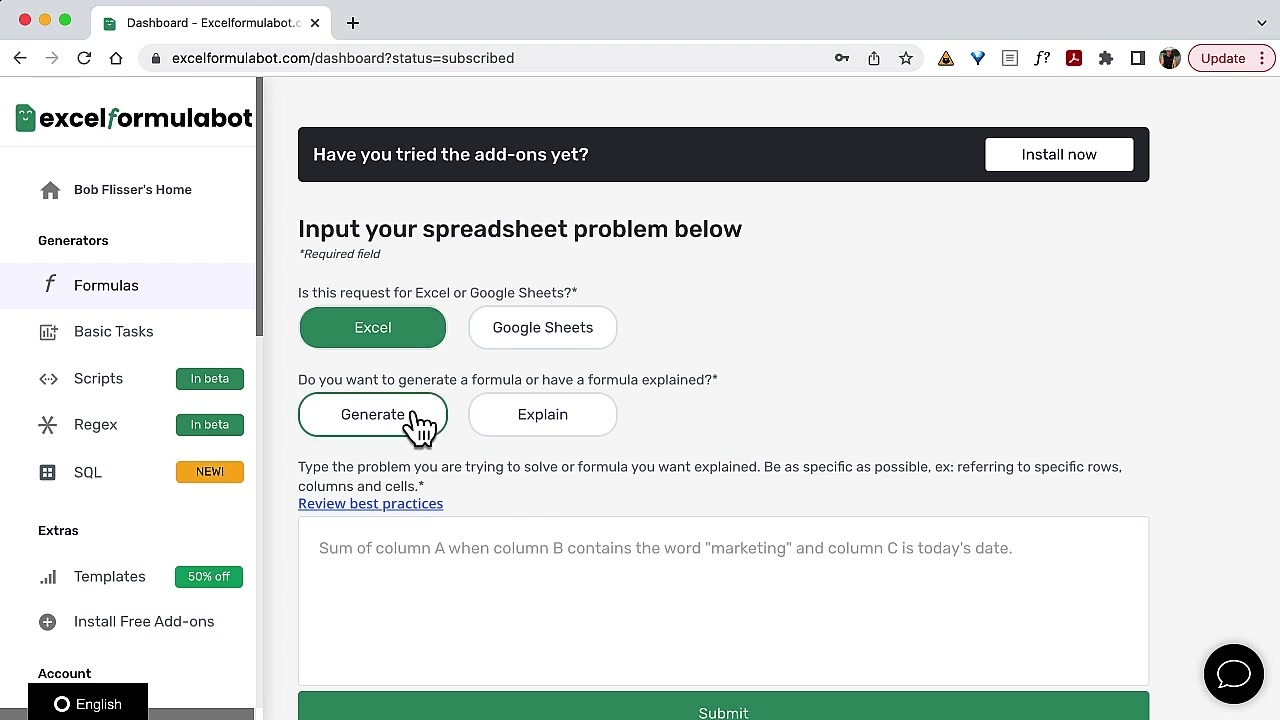Open the red Acrobat PDF extension
The width and height of the screenshot is (1280, 720).
[x=1074, y=58]
